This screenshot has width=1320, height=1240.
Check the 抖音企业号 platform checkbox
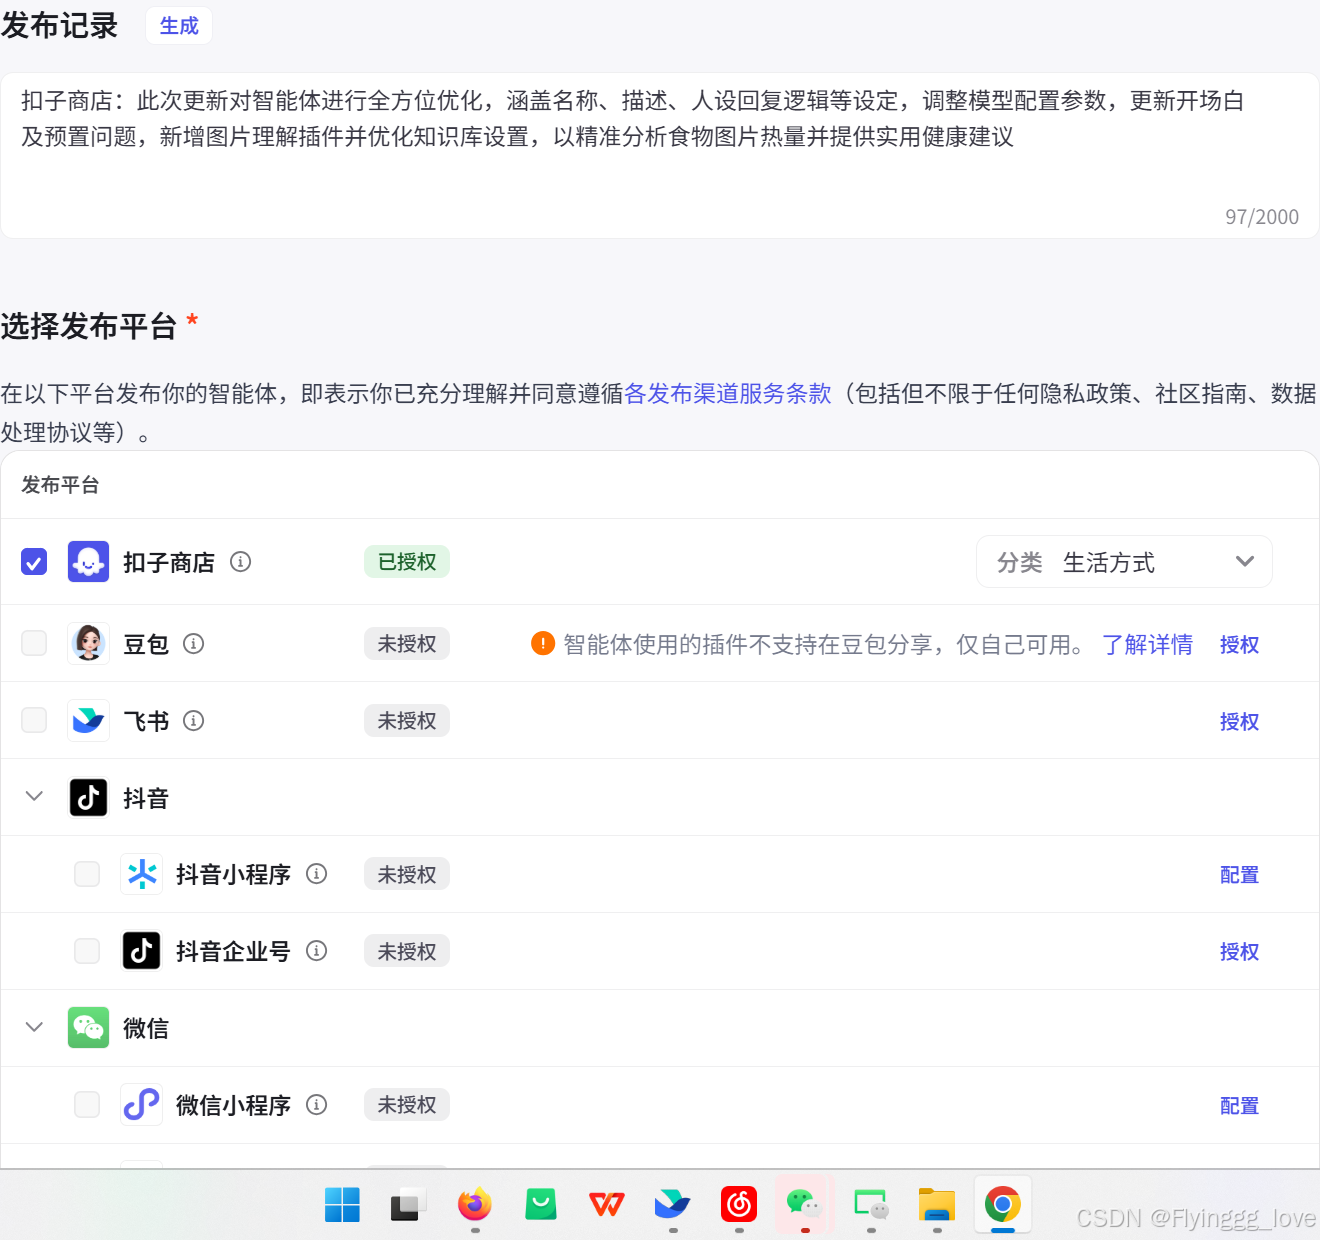click(x=87, y=951)
